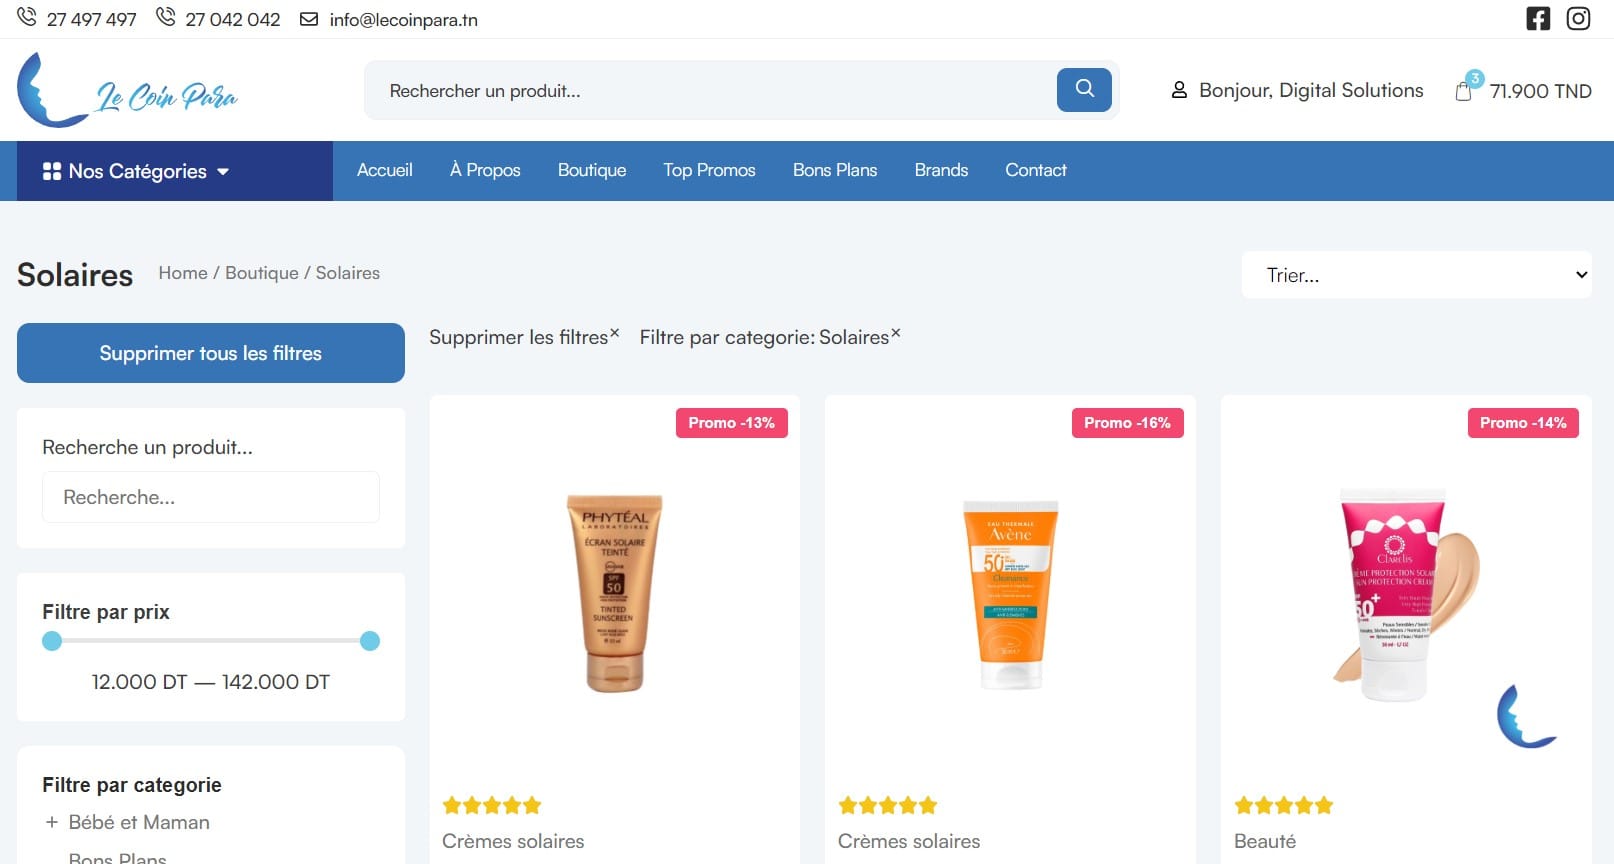The width and height of the screenshot is (1614, 864).
Task: Click phone number 27 497 497
Action: [x=92, y=20]
